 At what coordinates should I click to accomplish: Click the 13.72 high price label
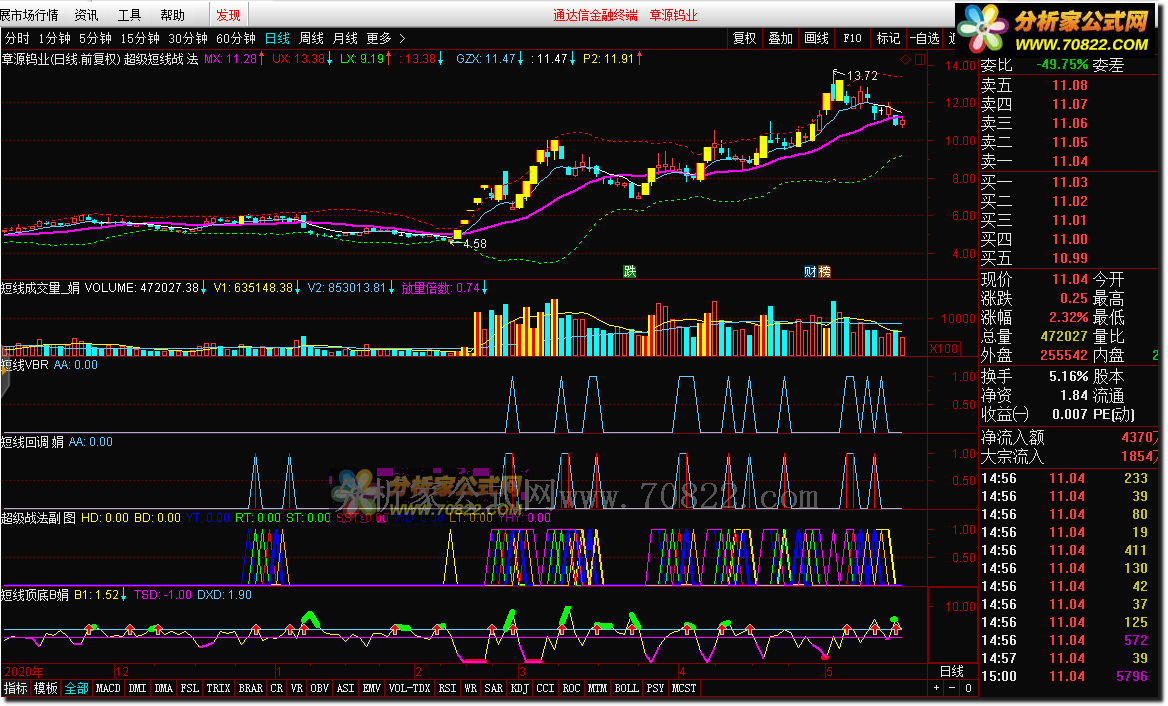pyautogui.click(x=863, y=75)
